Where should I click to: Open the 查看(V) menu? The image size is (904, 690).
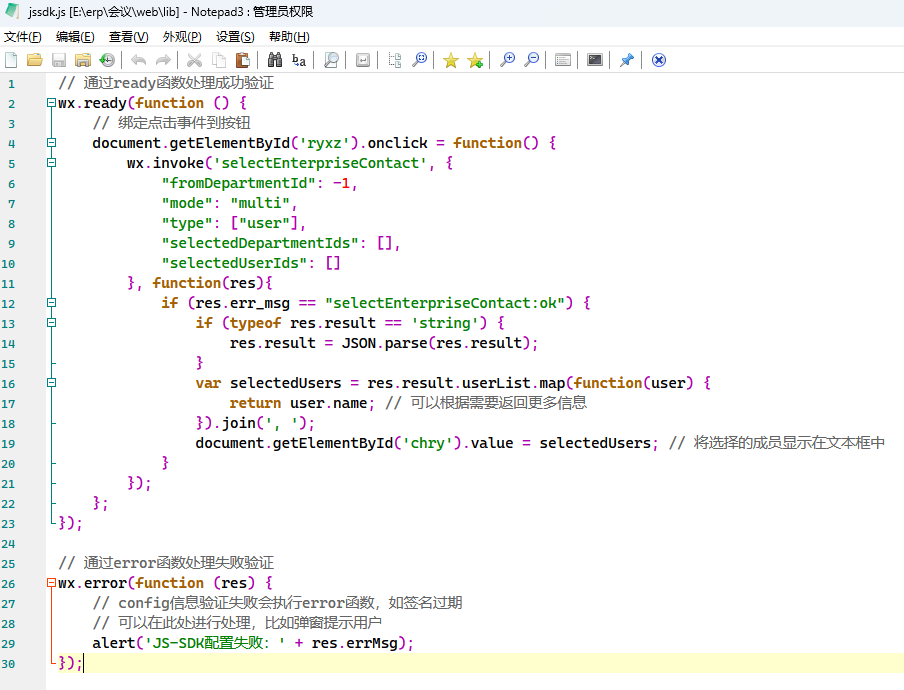tap(129, 37)
